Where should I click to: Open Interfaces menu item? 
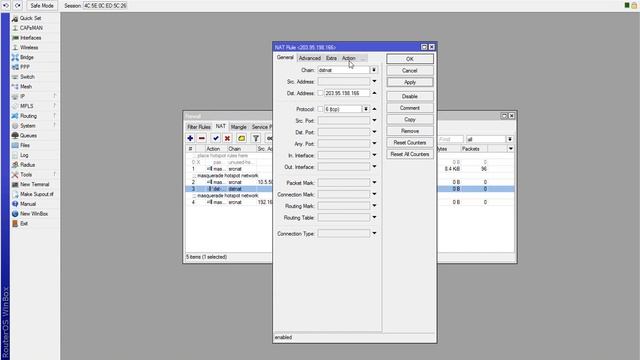pyautogui.click(x=31, y=38)
